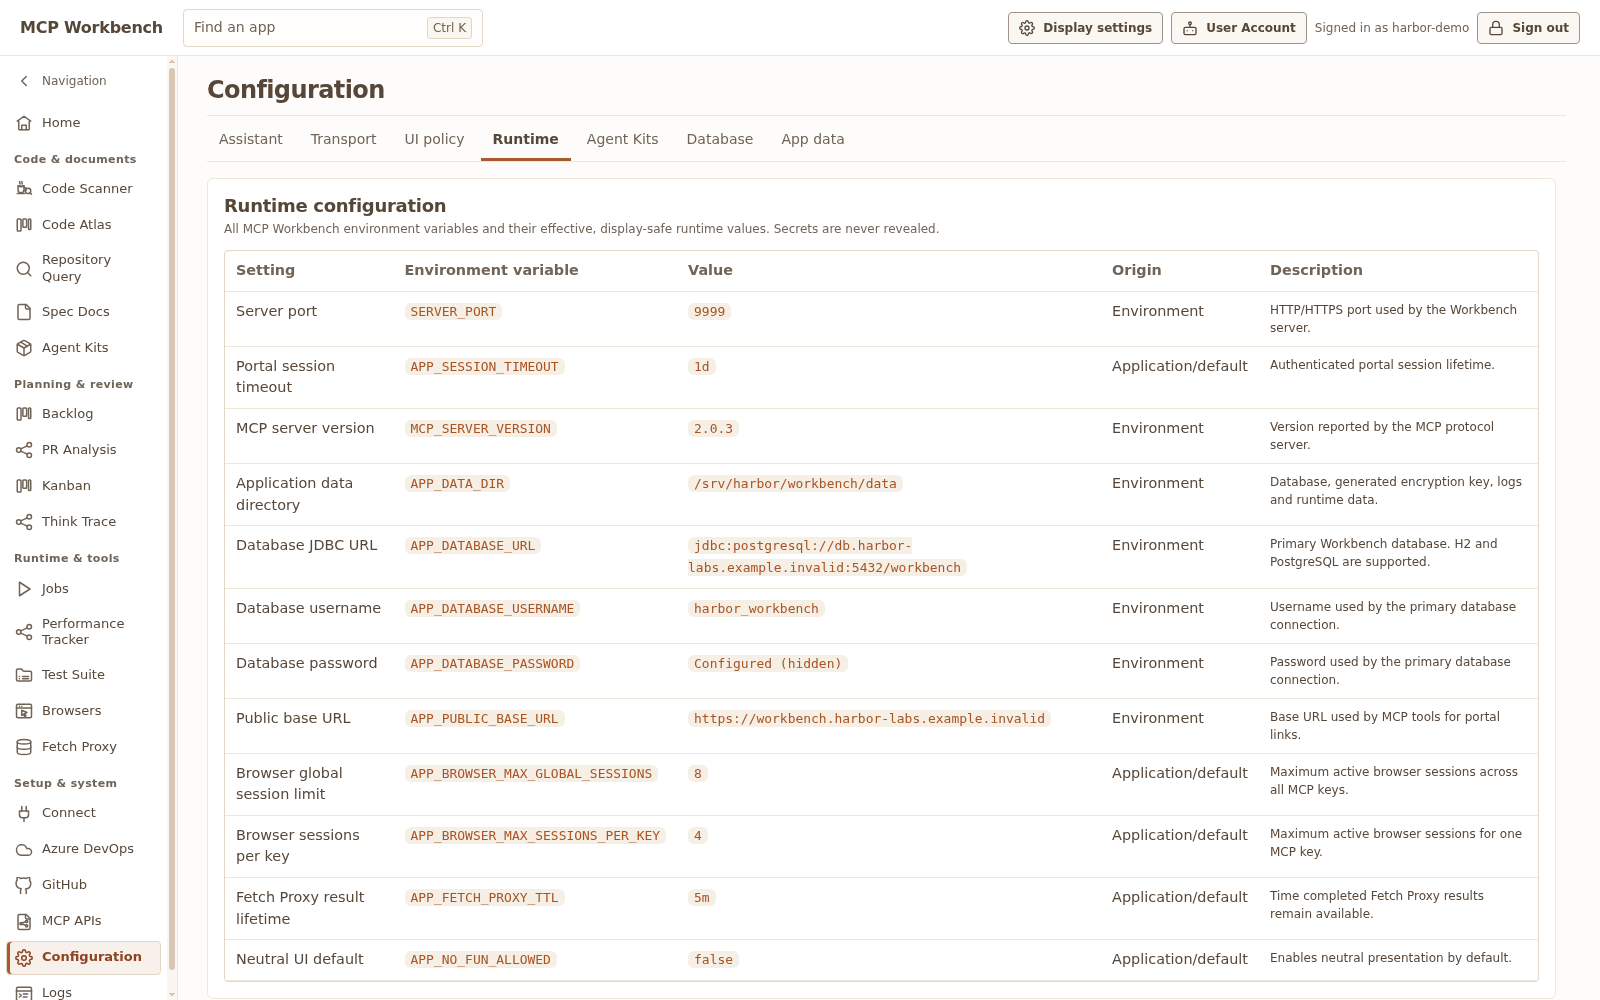This screenshot has height=1000, width=1600.
Task: Open the User Account button
Action: [1239, 28]
